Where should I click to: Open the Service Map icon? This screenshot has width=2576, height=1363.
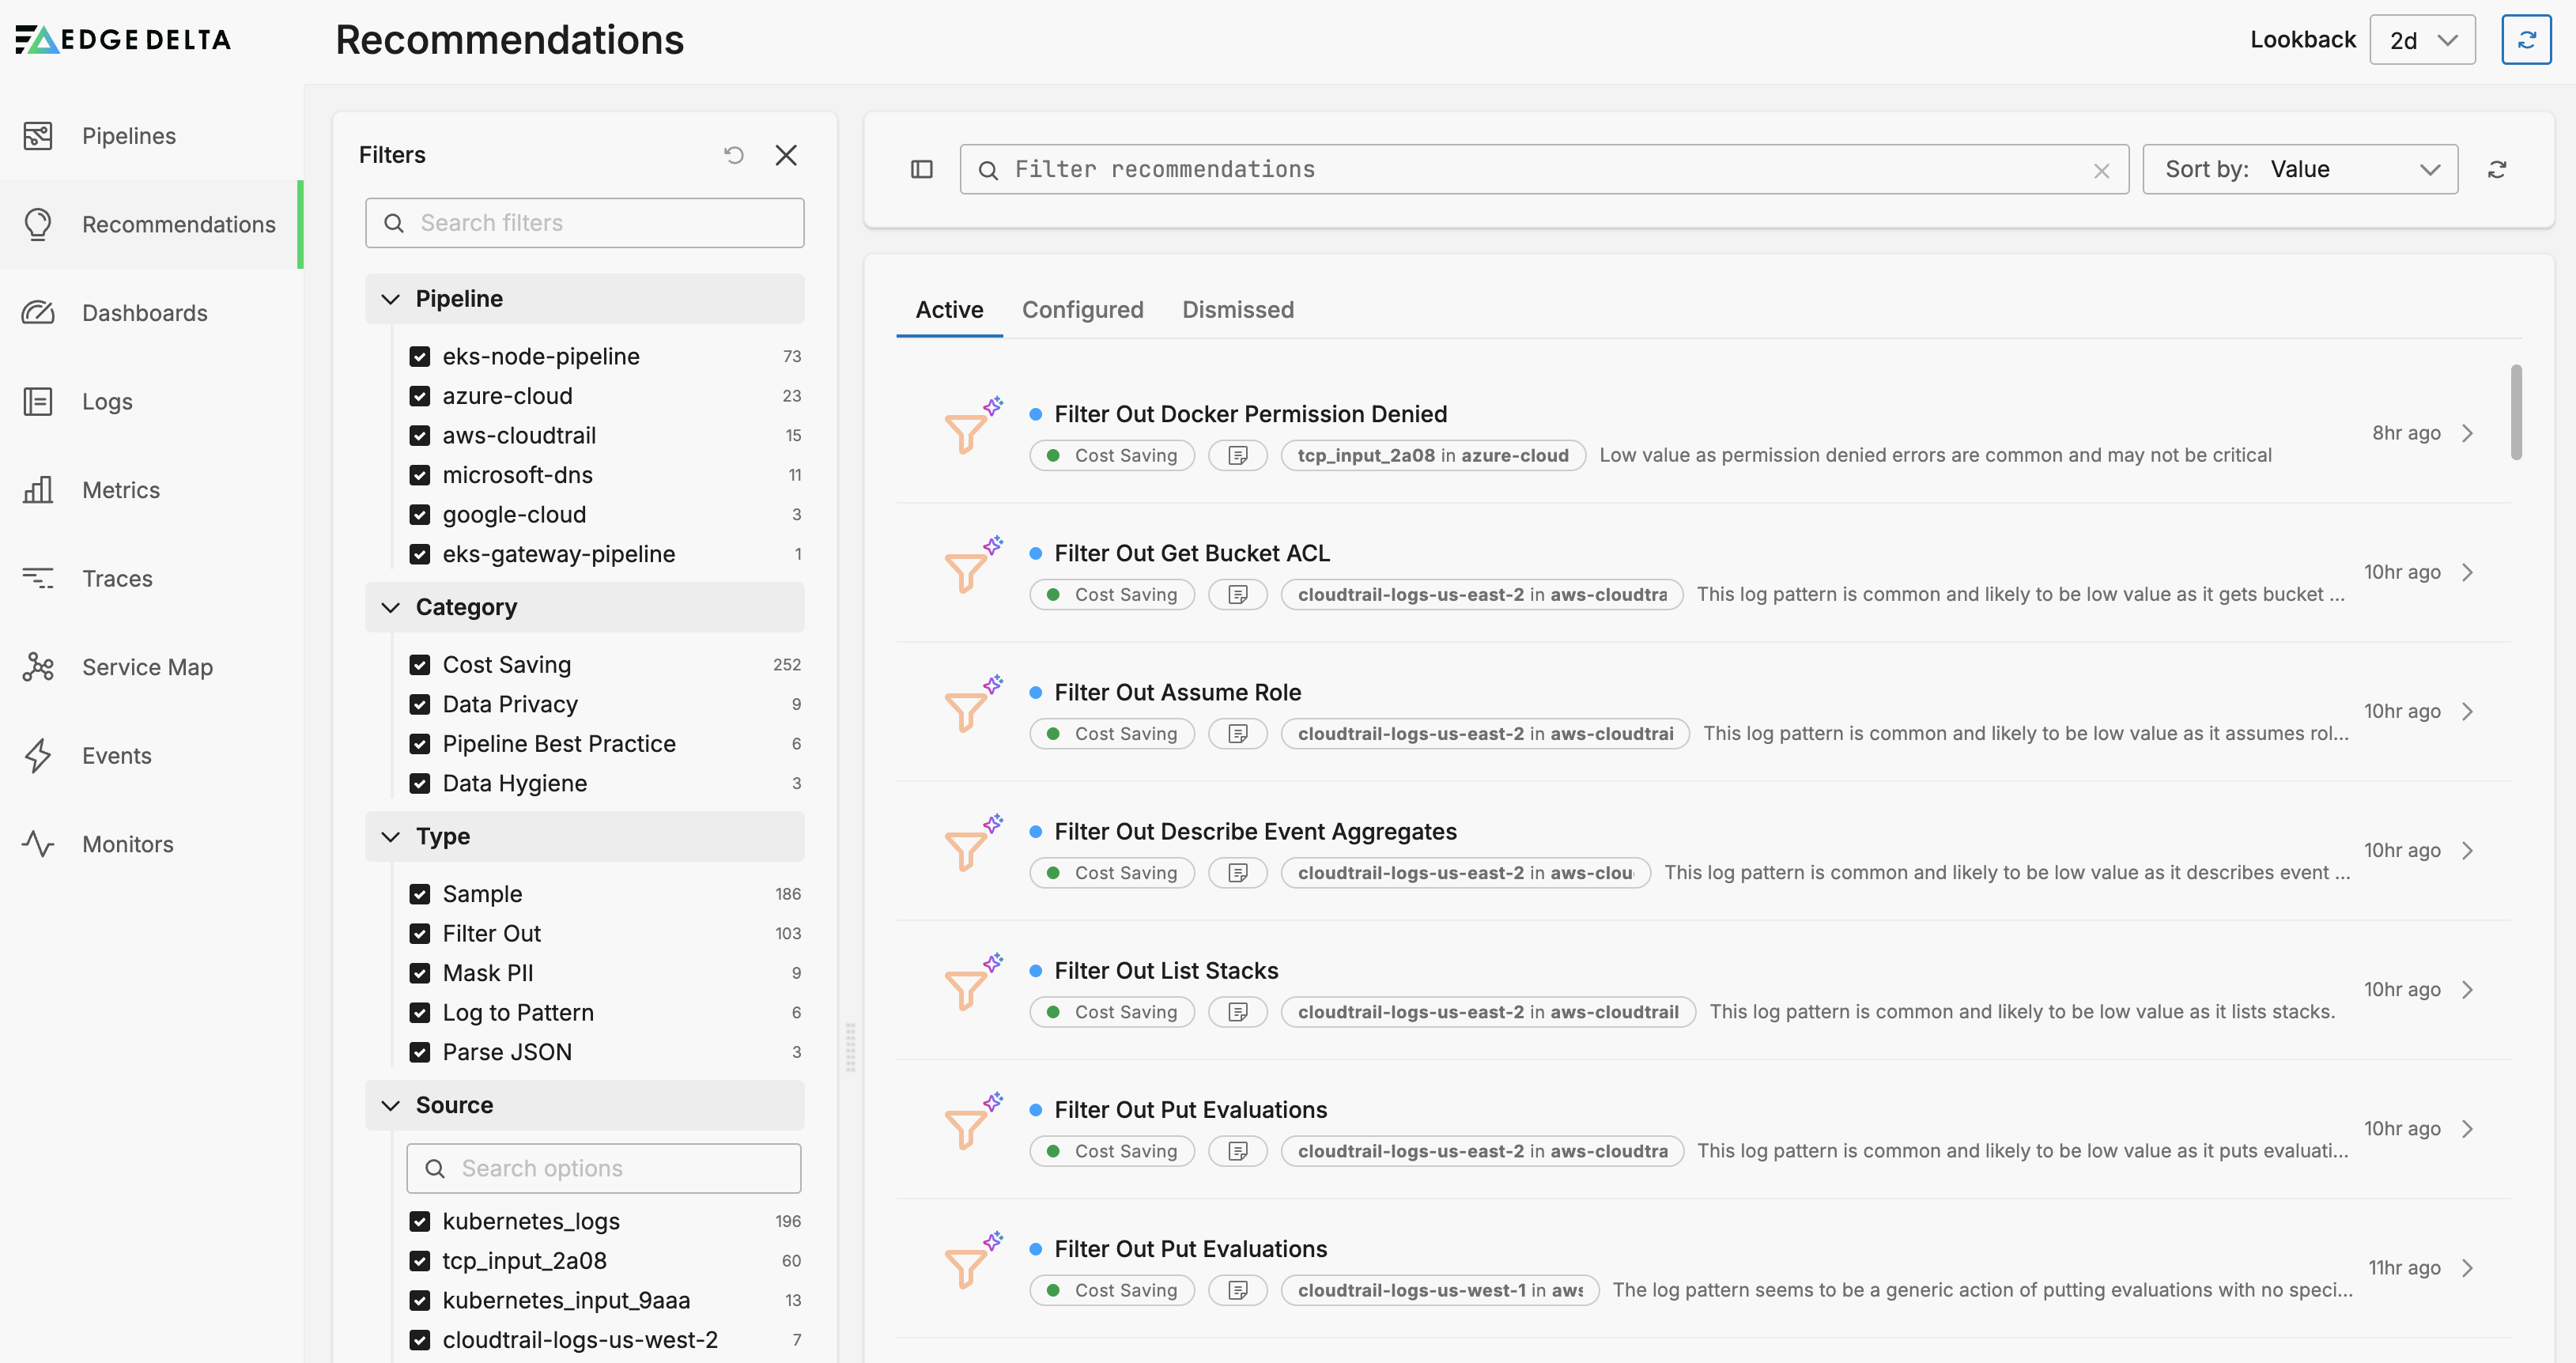tap(38, 667)
